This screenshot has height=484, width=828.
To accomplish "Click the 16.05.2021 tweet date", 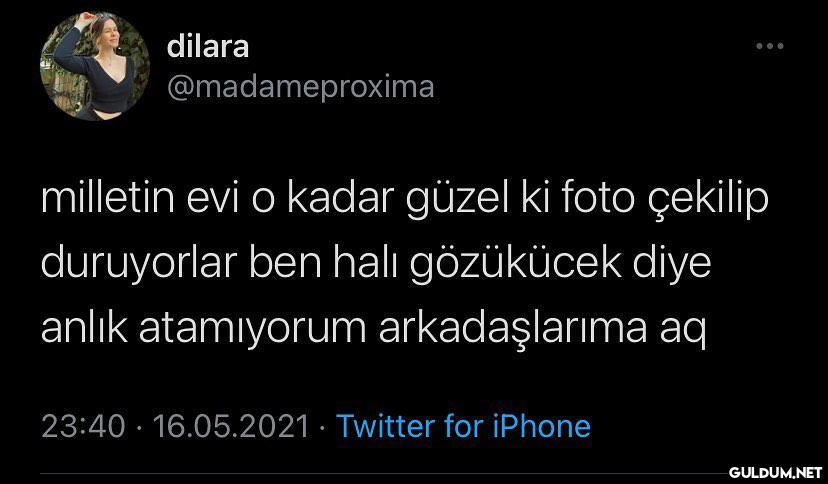I will pyautogui.click(x=231, y=426).
